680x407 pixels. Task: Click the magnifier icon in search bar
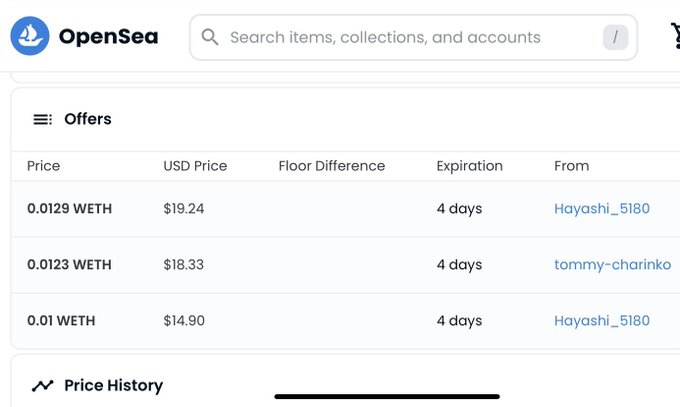coord(210,38)
